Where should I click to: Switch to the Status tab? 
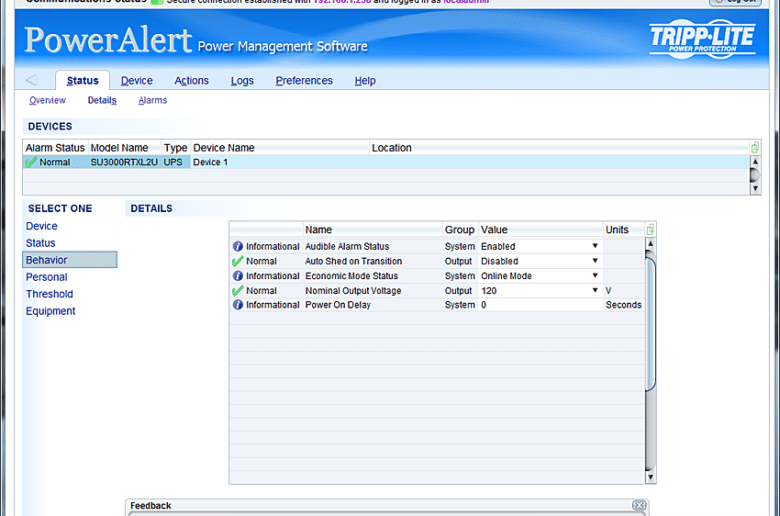(x=83, y=80)
